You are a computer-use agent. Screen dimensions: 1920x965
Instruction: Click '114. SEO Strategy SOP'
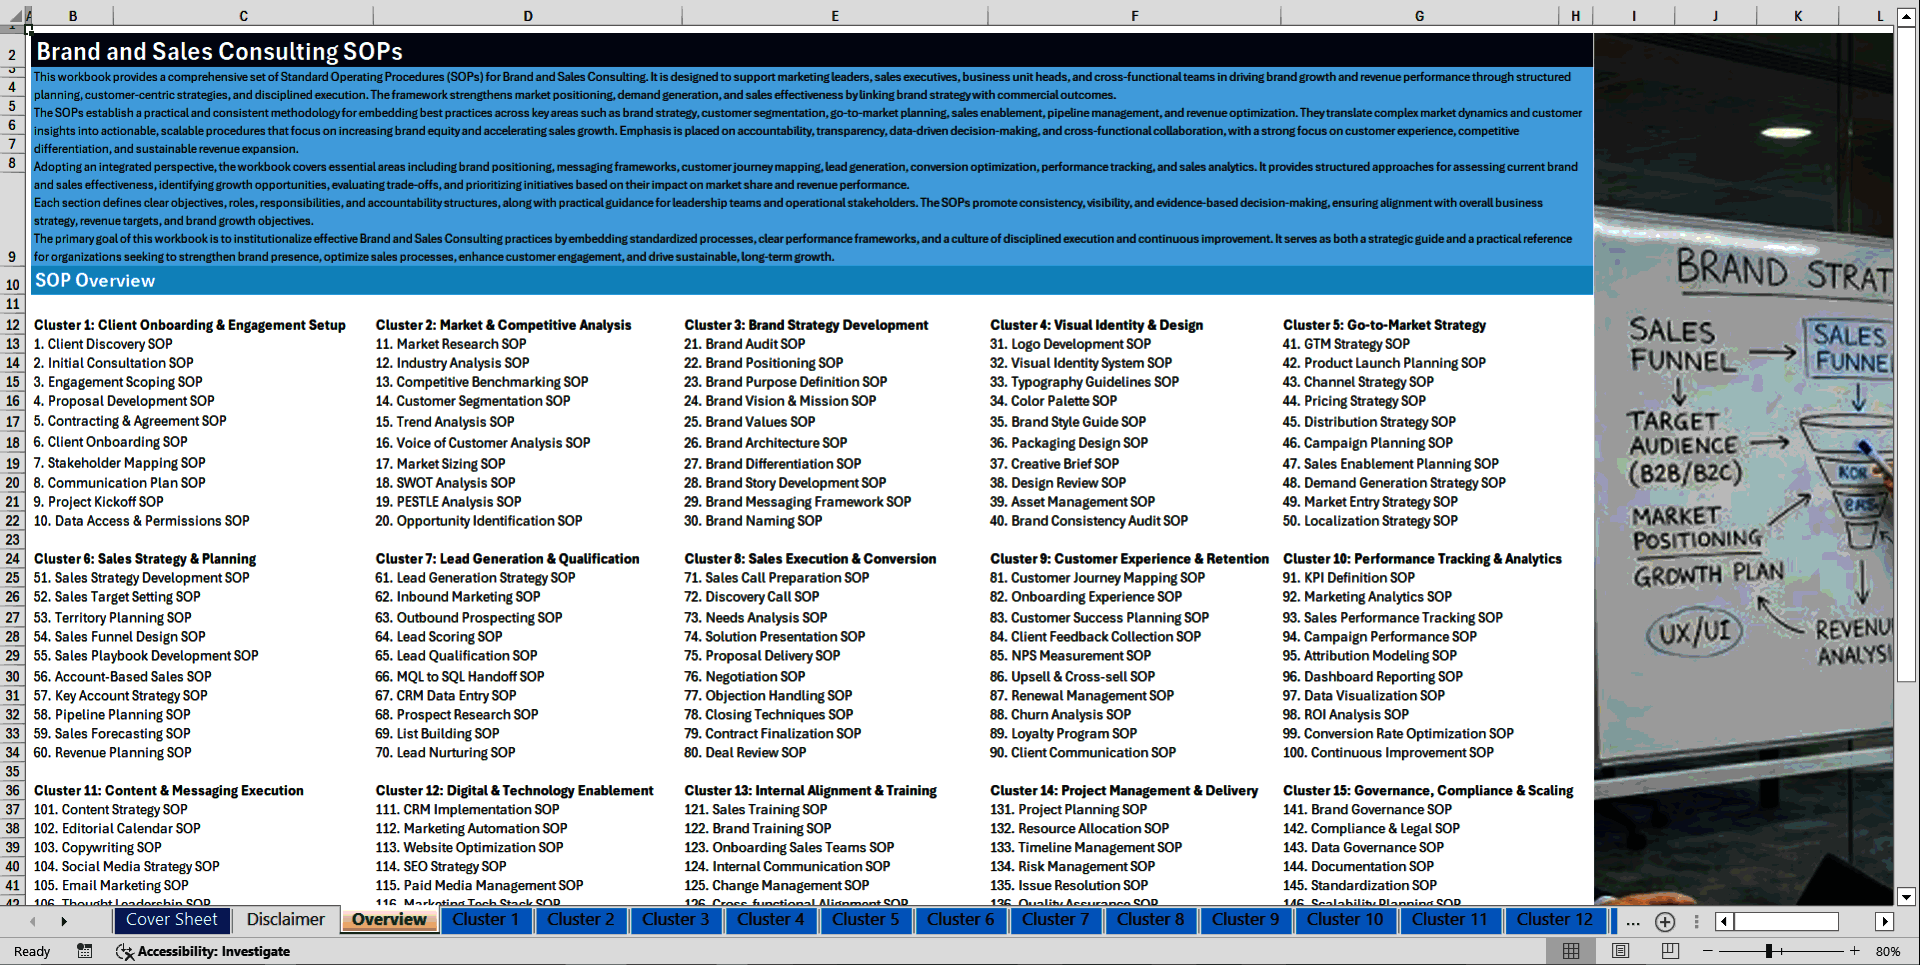(441, 867)
